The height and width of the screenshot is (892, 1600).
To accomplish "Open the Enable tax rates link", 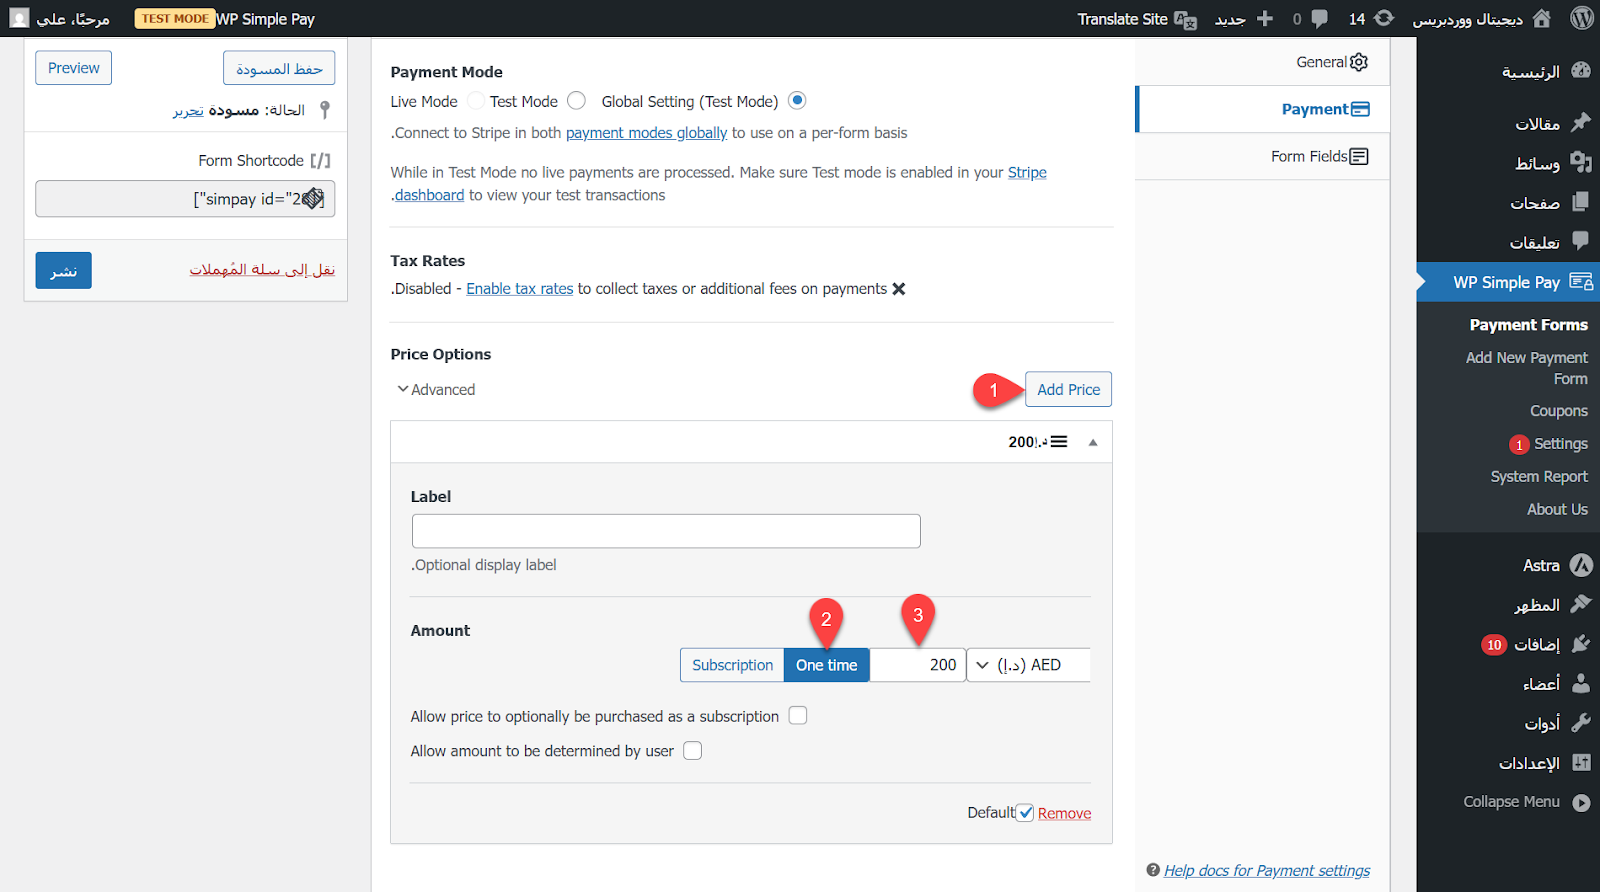I will click(x=519, y=289).
